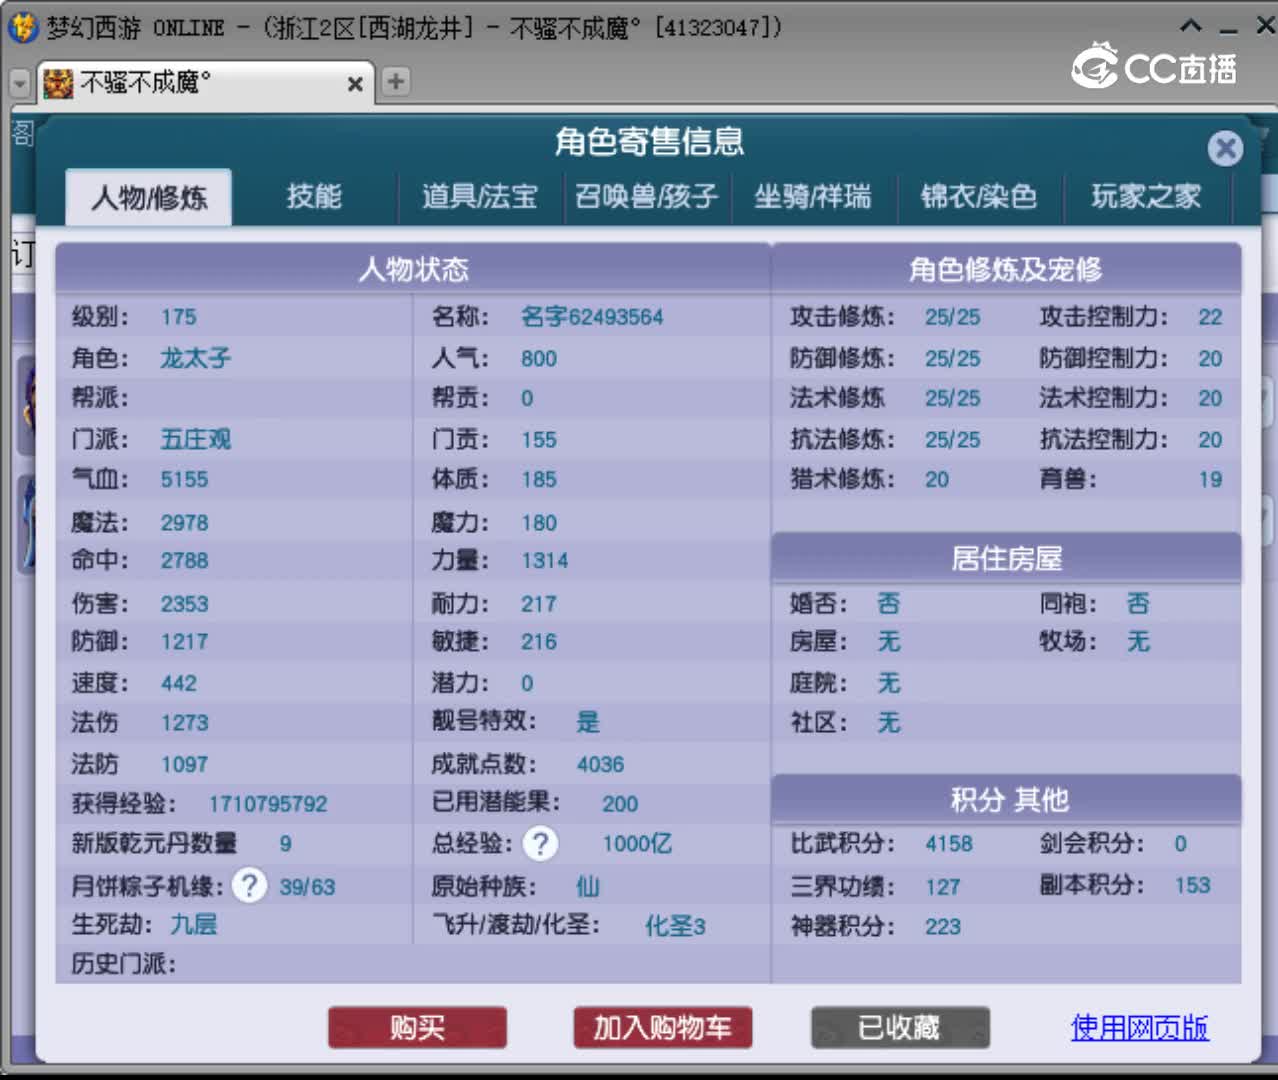Click the name 名字62493564
The height and width of the screenshot is (1080, 1278).
point(592,317)
